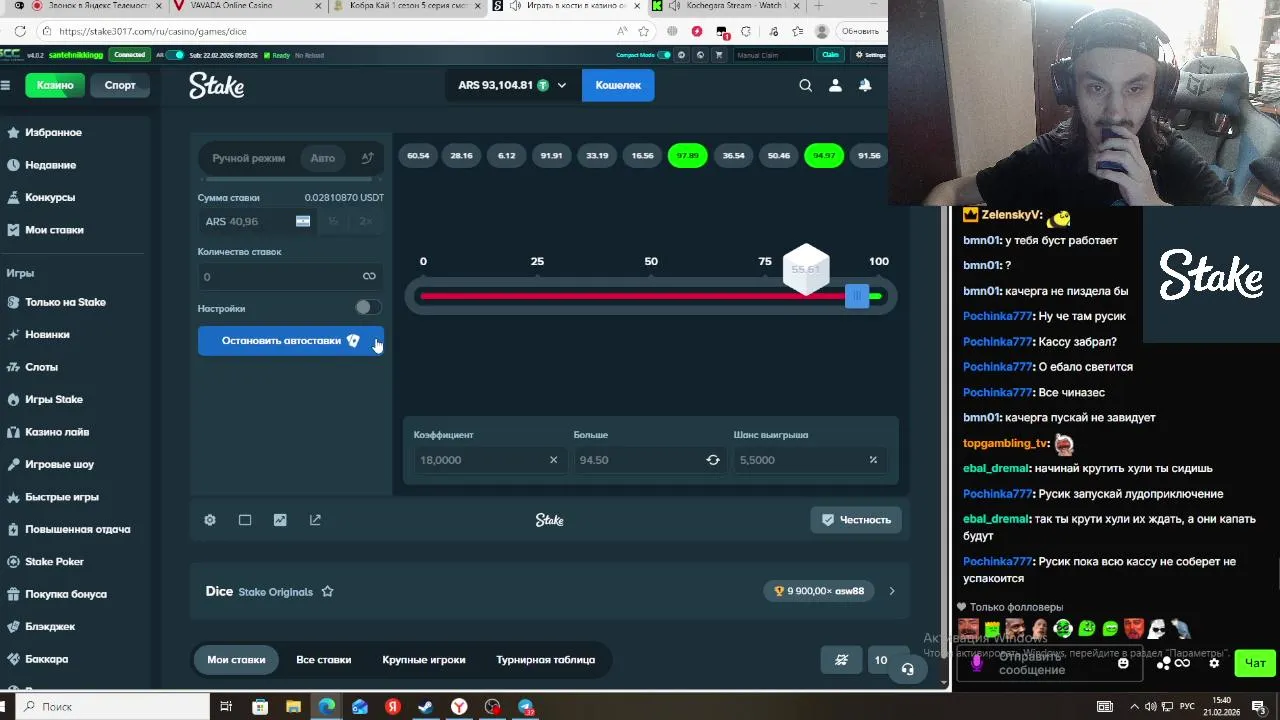Viewport: 1280px width, 720px height.
Task: Open the user profile icon
Action: (835, 85)
